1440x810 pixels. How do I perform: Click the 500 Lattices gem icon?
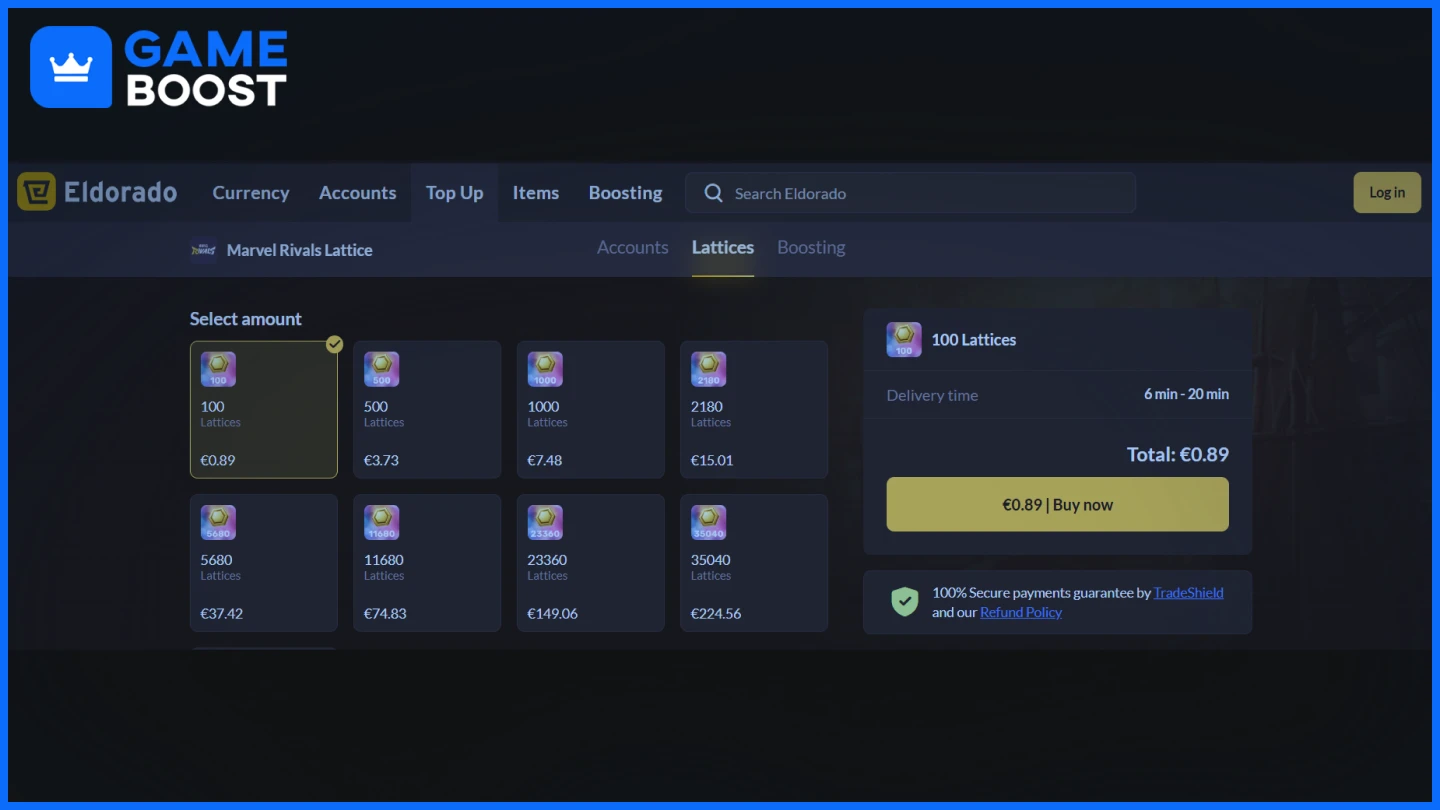[x=381, y=369]
